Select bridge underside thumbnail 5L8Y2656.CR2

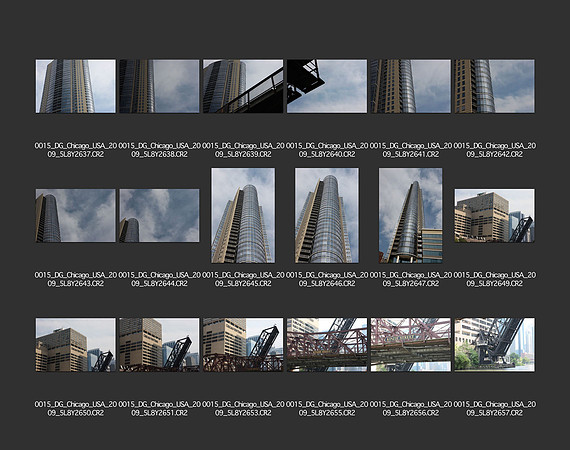click(411, 345)
